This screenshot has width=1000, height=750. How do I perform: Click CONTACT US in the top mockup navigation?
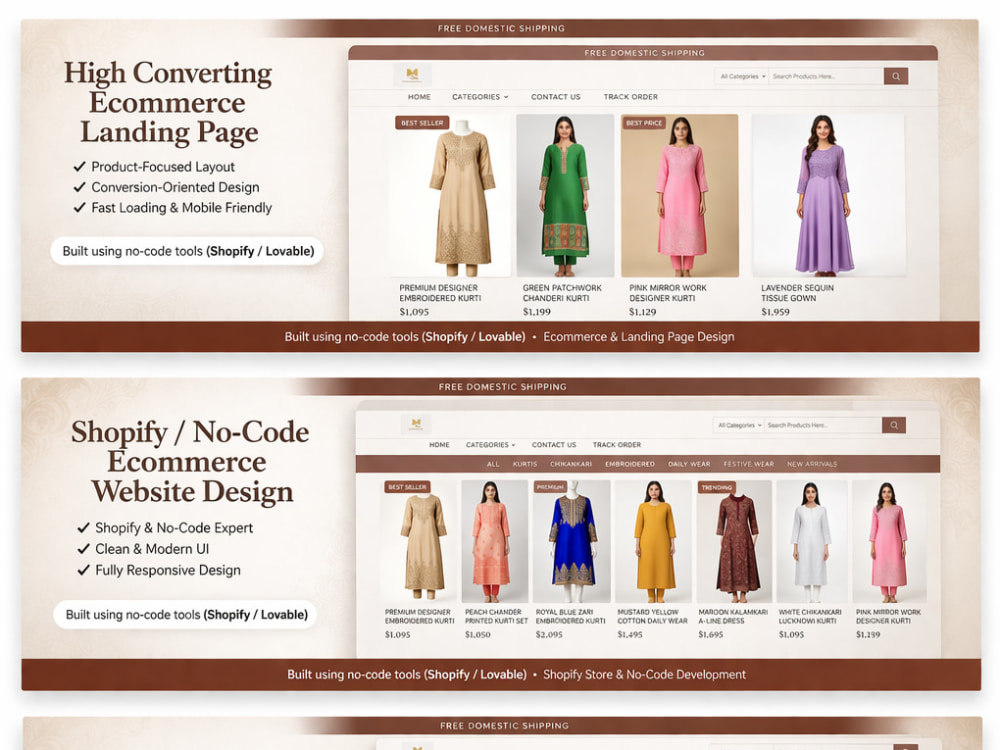[555, 97]
